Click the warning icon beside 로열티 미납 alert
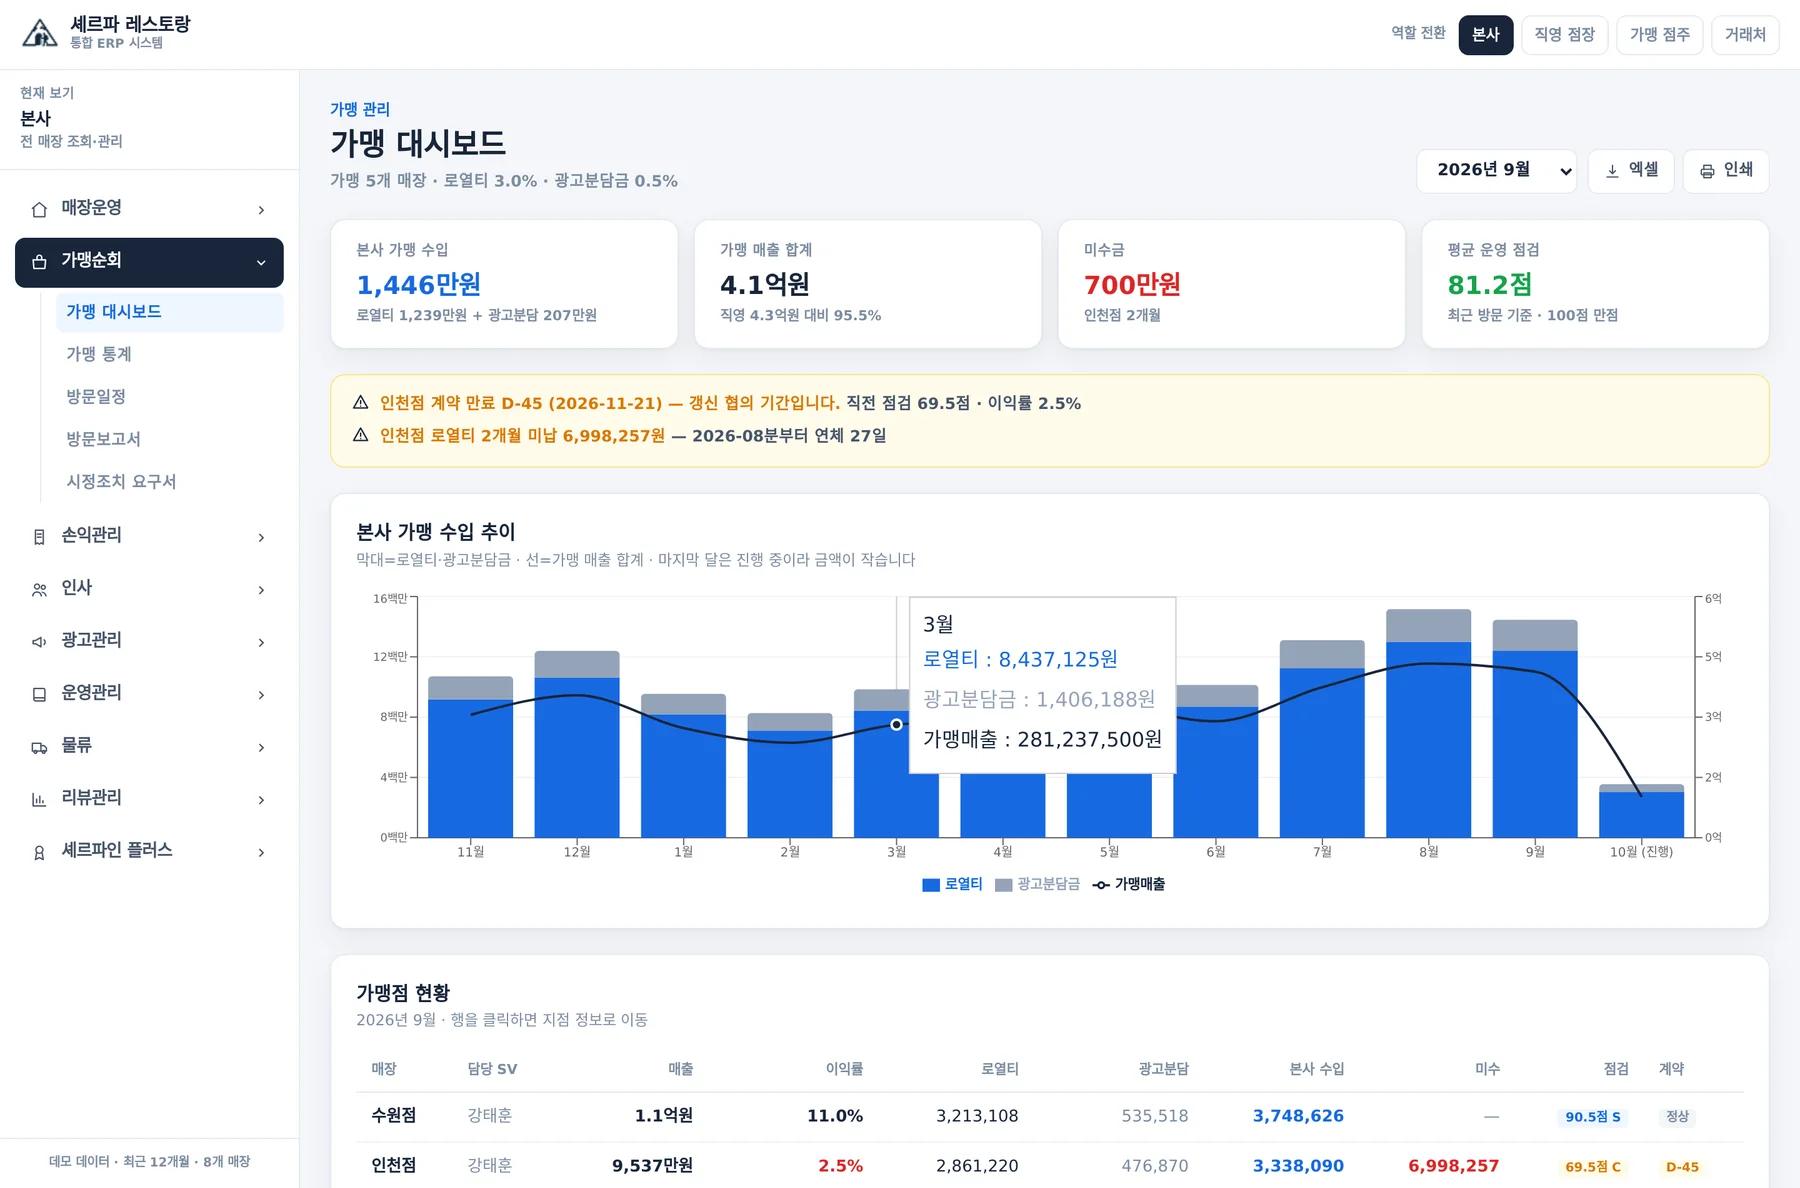Screen dimensions: 1800x1188 click(361, 434)
